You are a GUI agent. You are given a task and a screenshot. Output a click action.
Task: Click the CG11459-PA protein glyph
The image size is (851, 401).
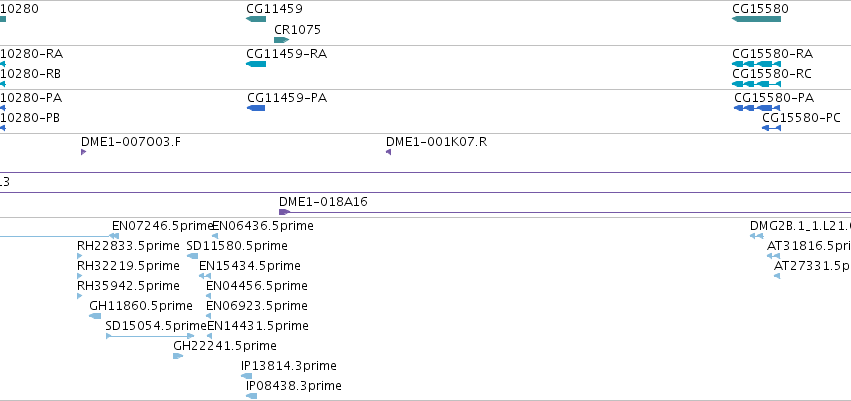click(256, 108)
